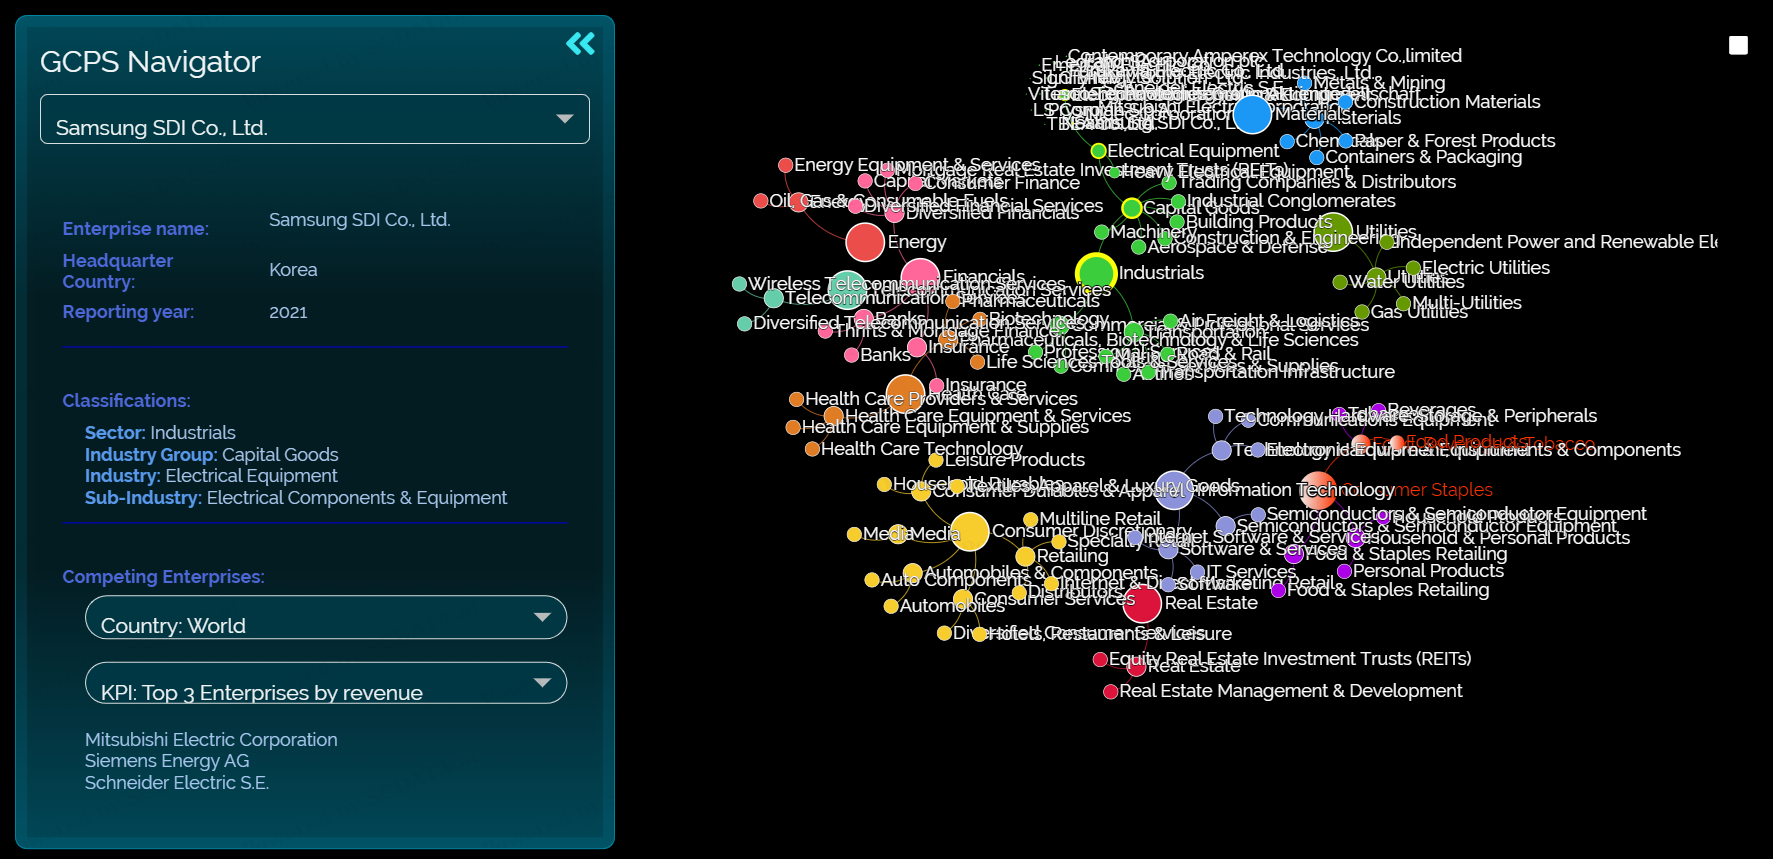Select the Automobiles node
Screen dimensions: 1773x859
coord(891,606)
